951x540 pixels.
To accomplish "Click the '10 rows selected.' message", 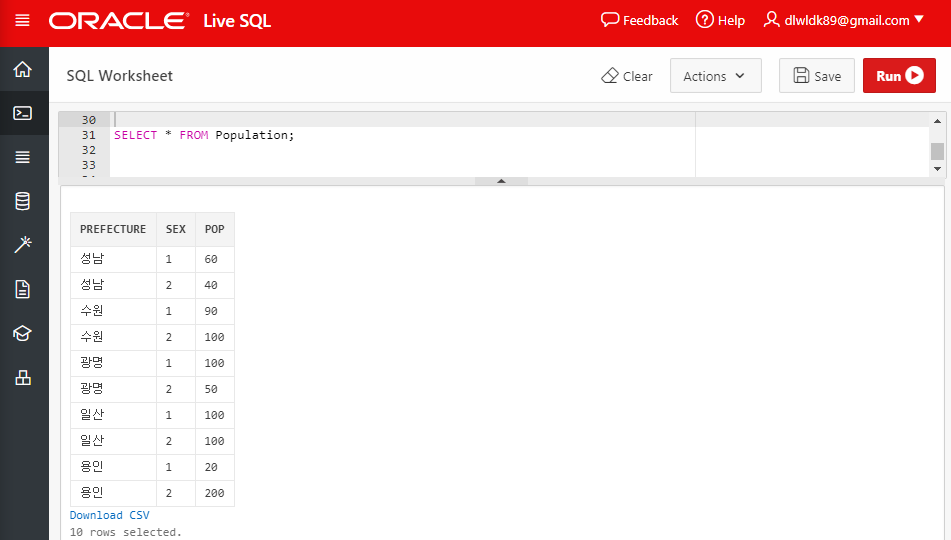I will [126, 532].
